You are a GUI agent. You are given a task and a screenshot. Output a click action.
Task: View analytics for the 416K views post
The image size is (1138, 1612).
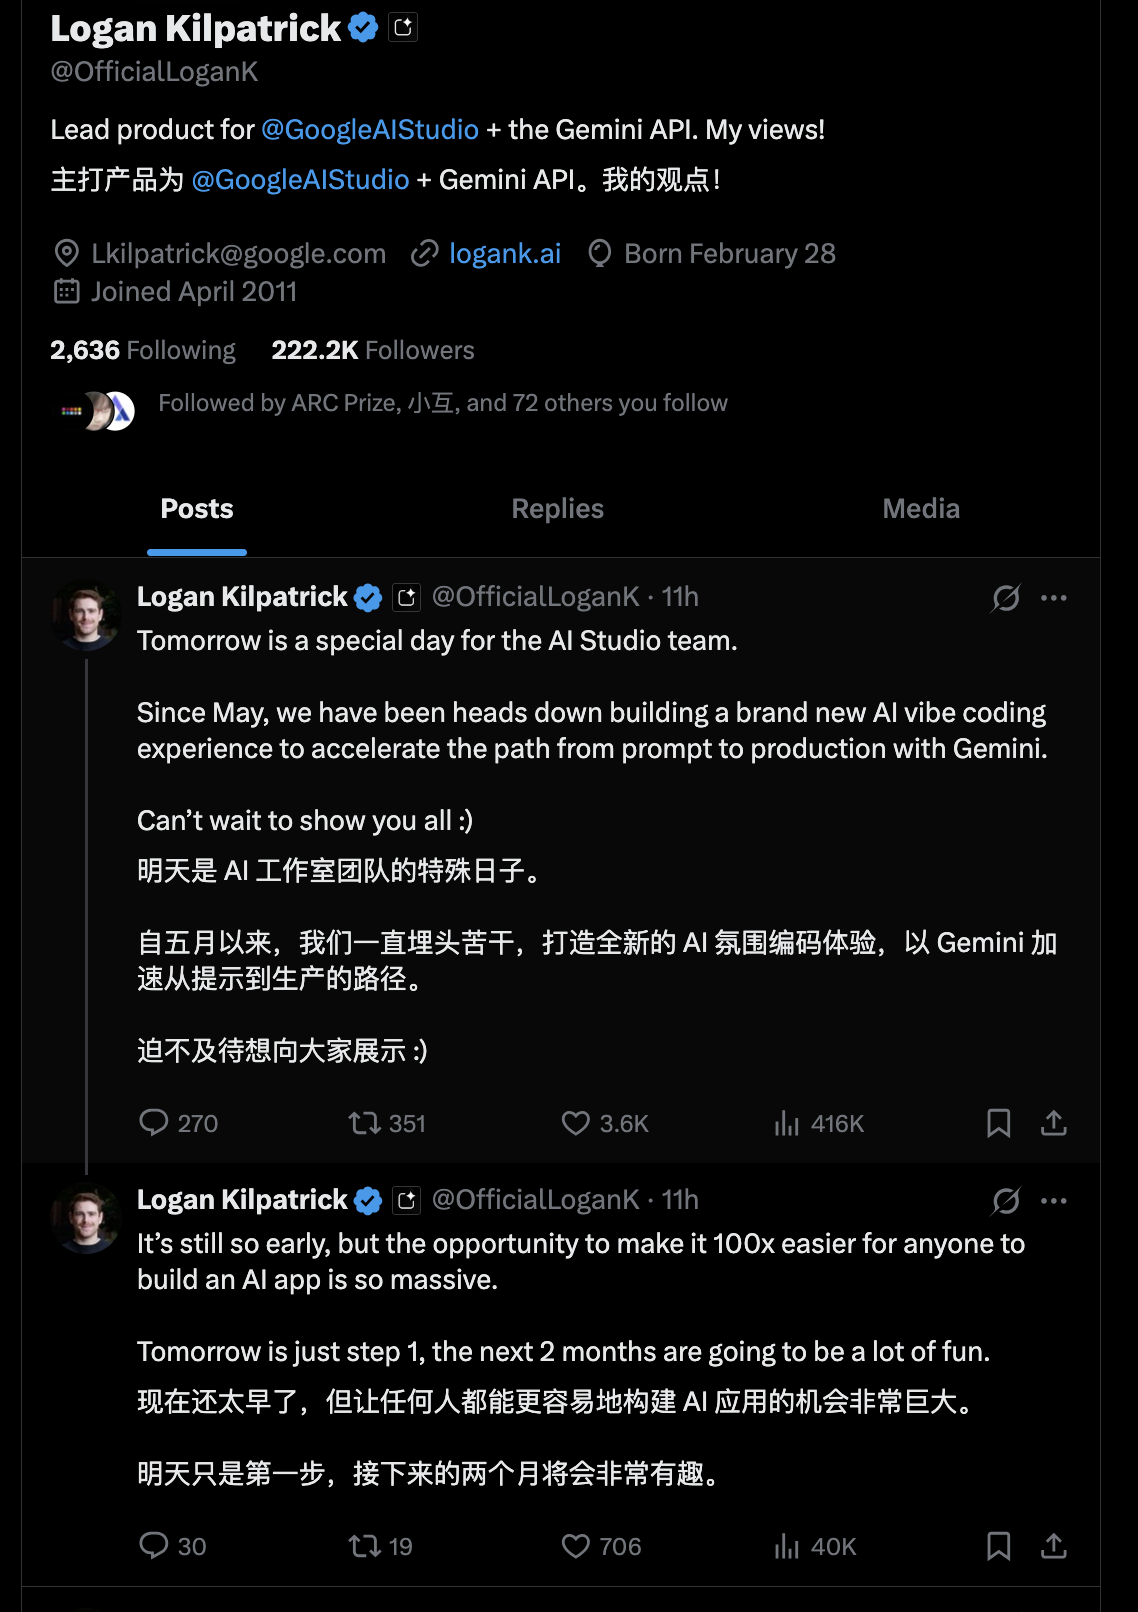pyautogui.click(x=787, y=1123)
